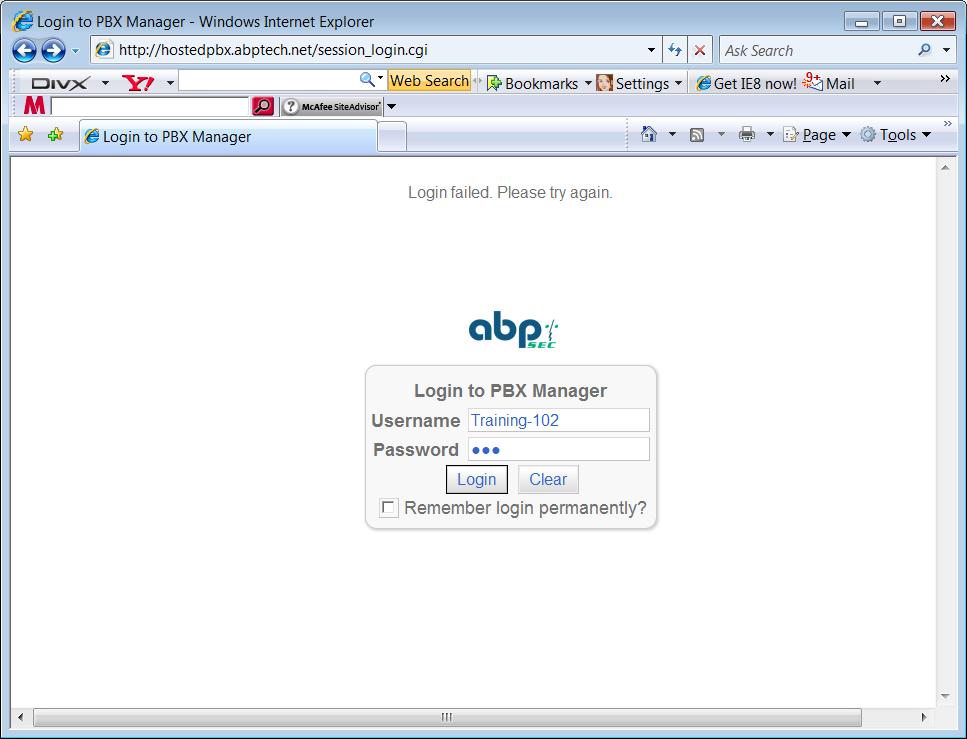
Task: Open recent pages dropdown beside Forward button
Action: coord(75,51)
